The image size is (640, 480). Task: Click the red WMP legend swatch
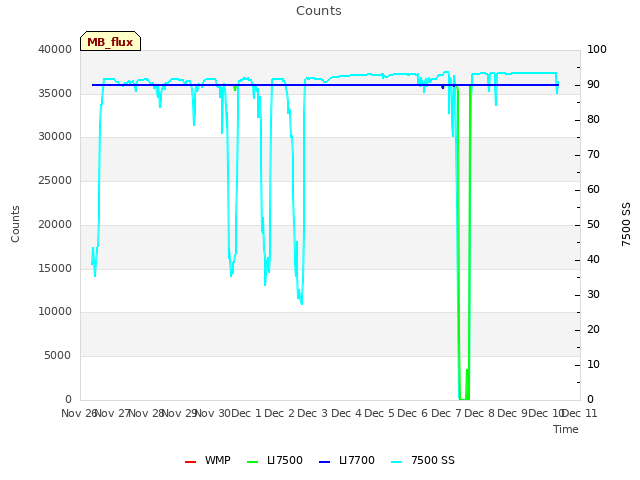point(190,462)
